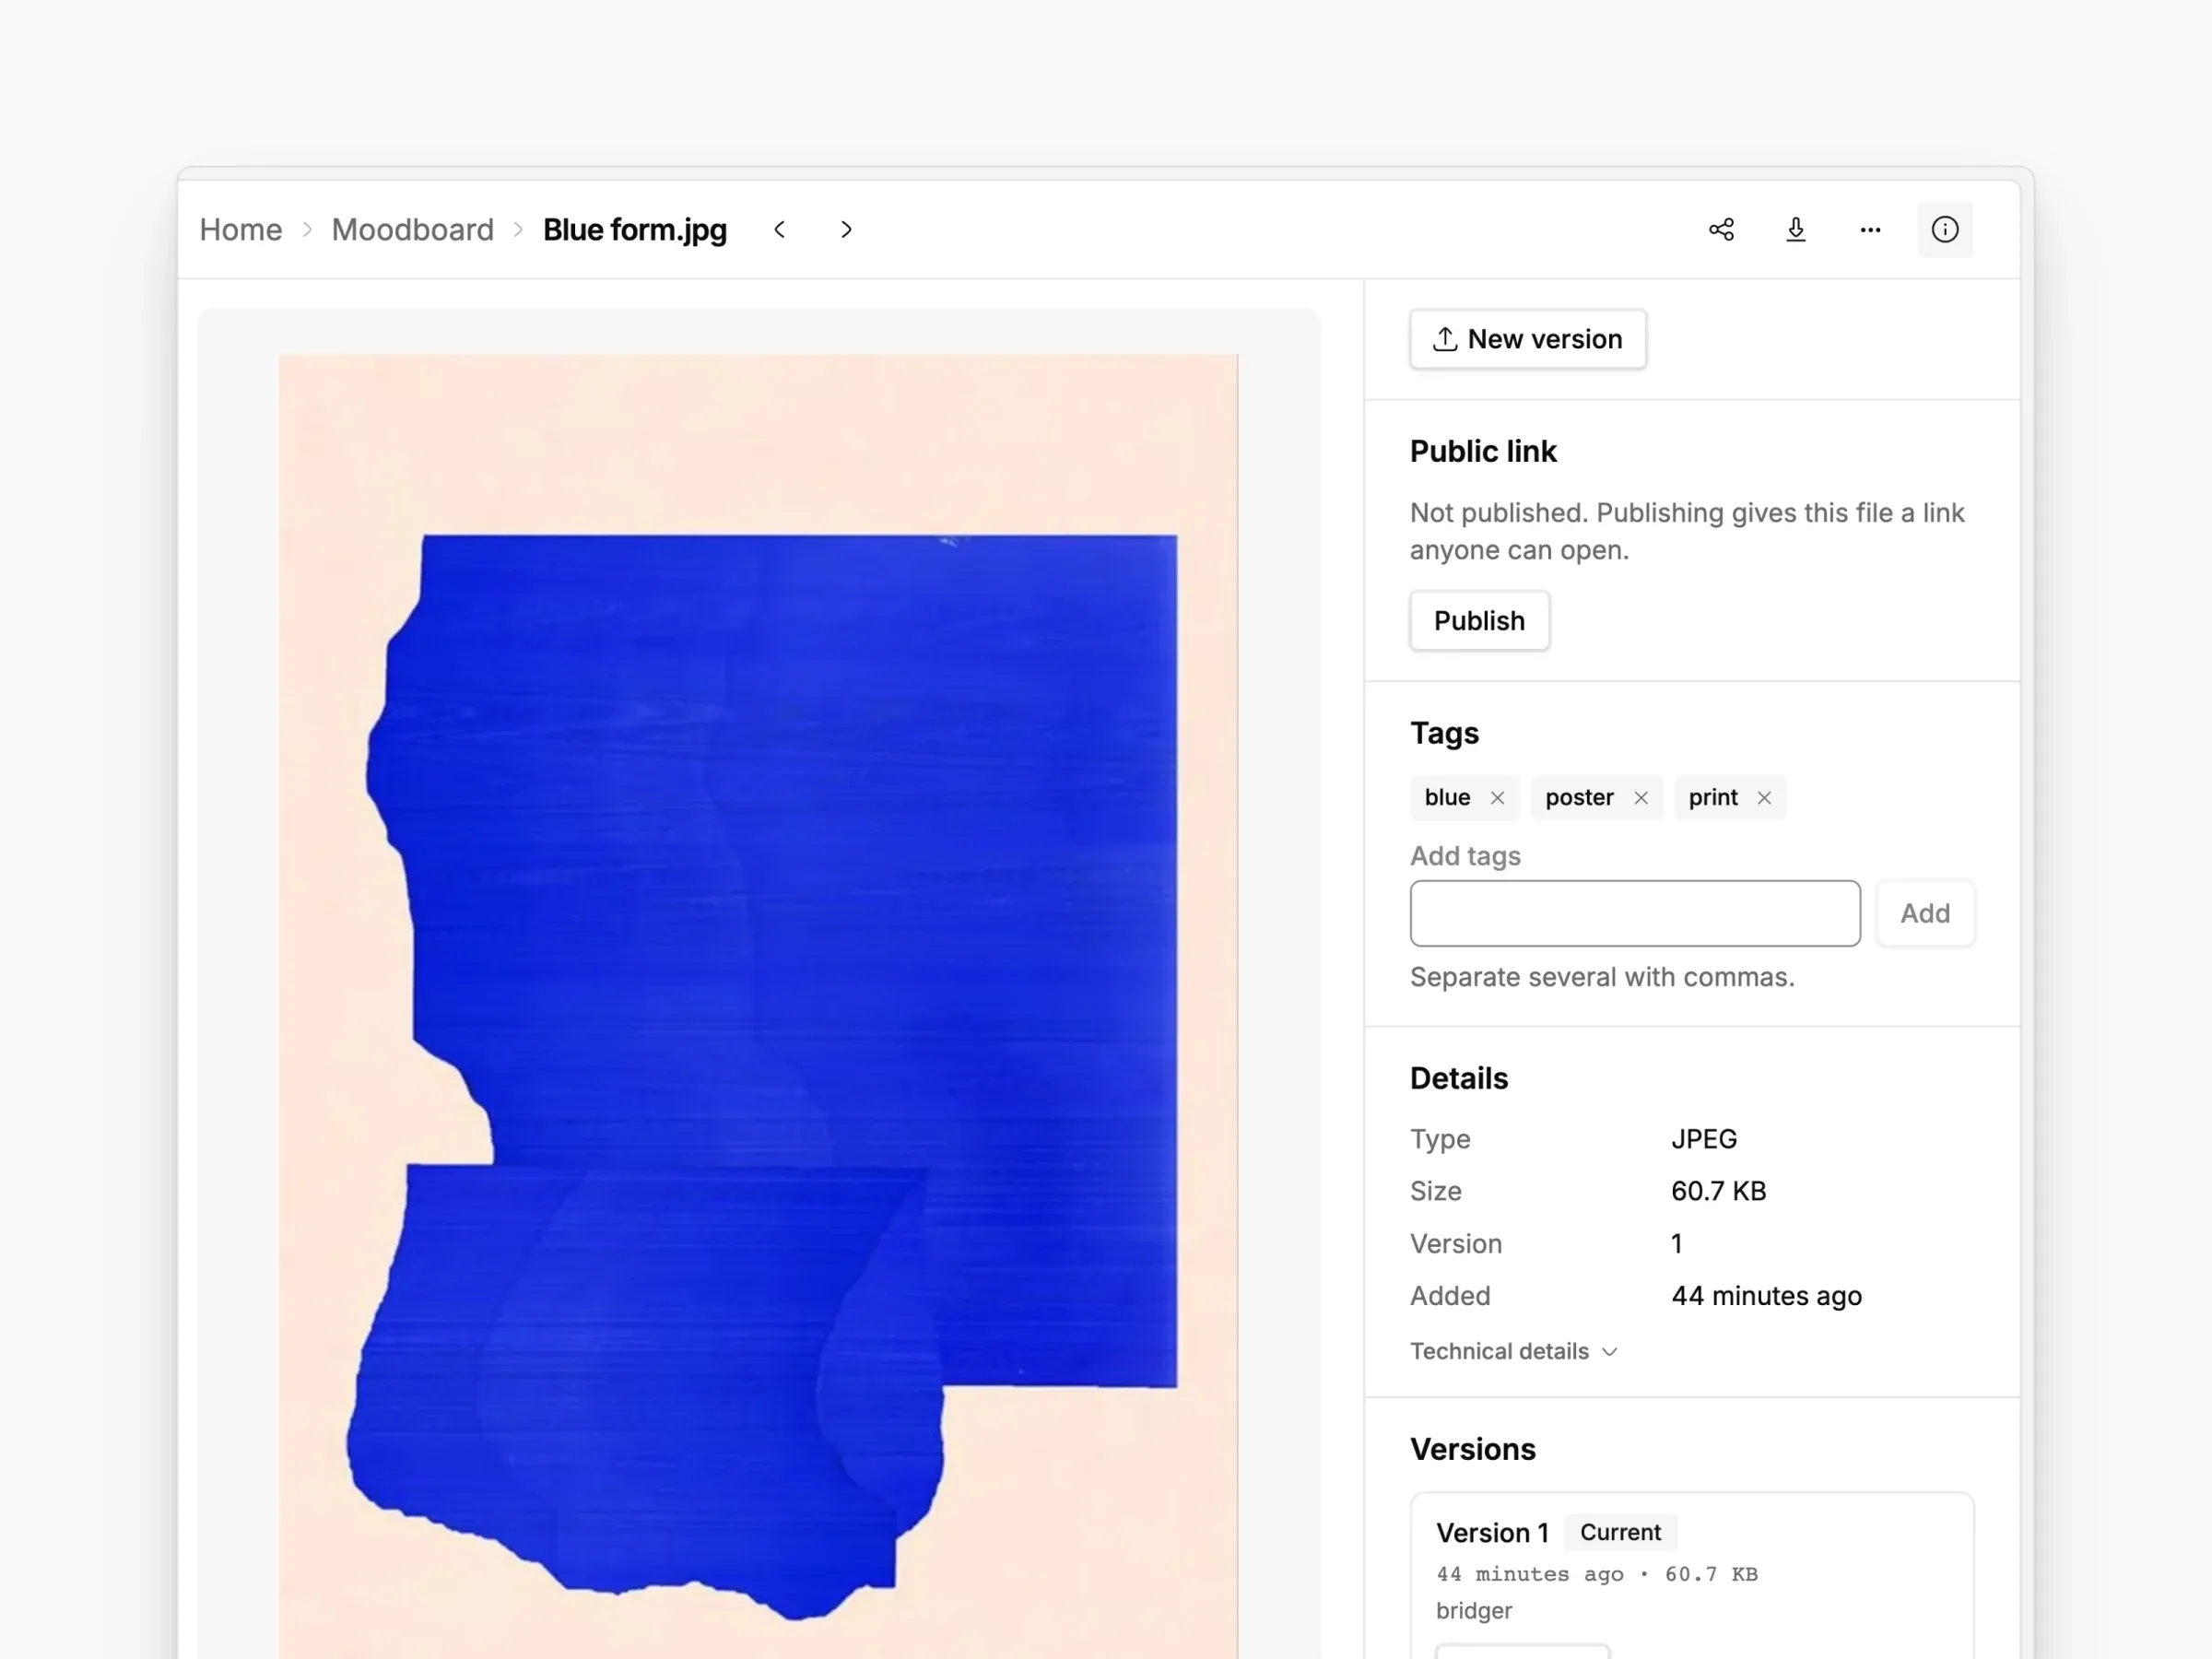Focus the Add tags input field
The width and height of the screenshot is (2212, 1659).
tap(1635, 913)
